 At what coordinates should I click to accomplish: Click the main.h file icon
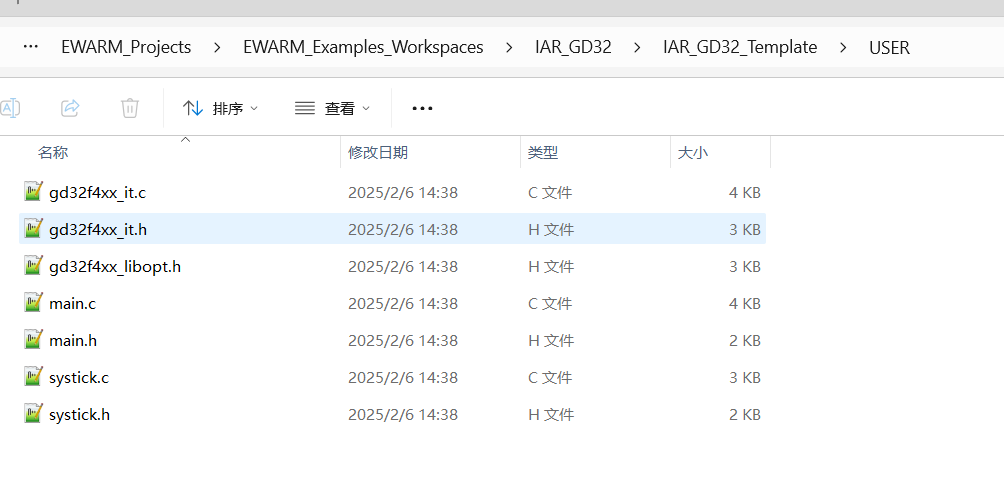coord(33,340)
